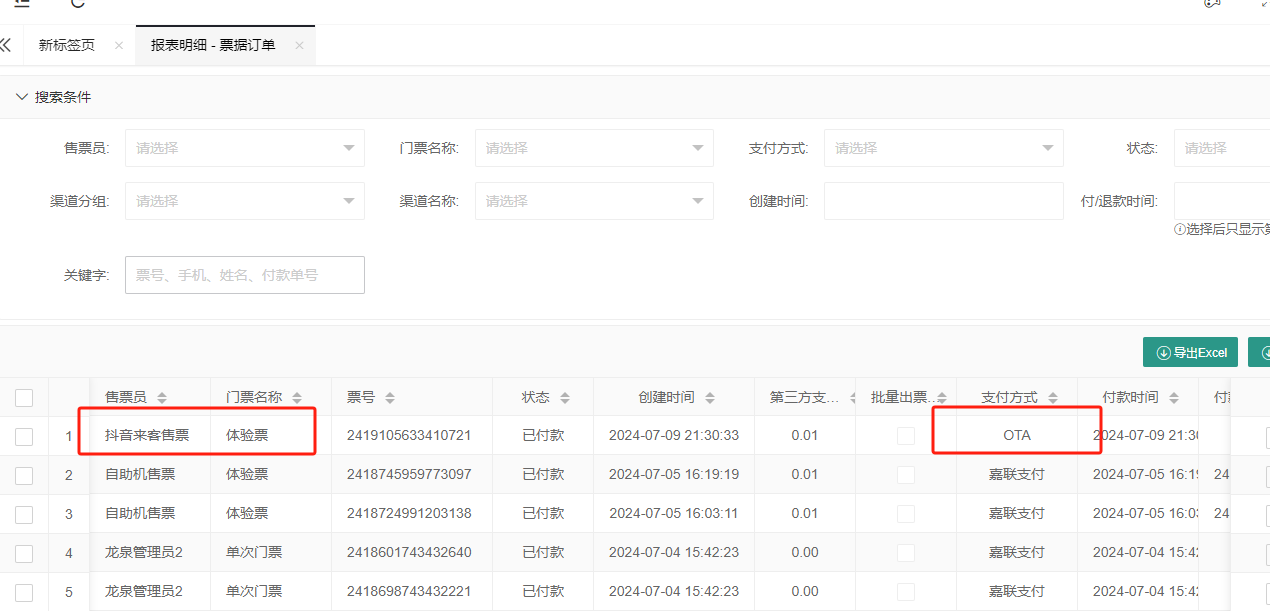Click the double-chevron icon left of the tabs

(x=7, y=45)
